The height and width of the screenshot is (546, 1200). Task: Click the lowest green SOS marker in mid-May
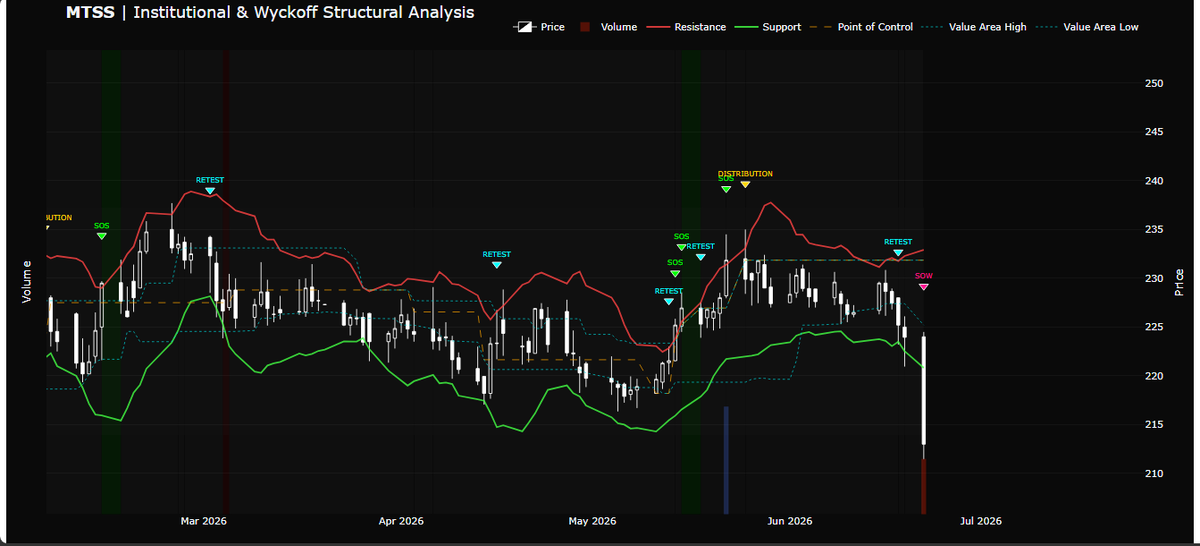point(675,273)
